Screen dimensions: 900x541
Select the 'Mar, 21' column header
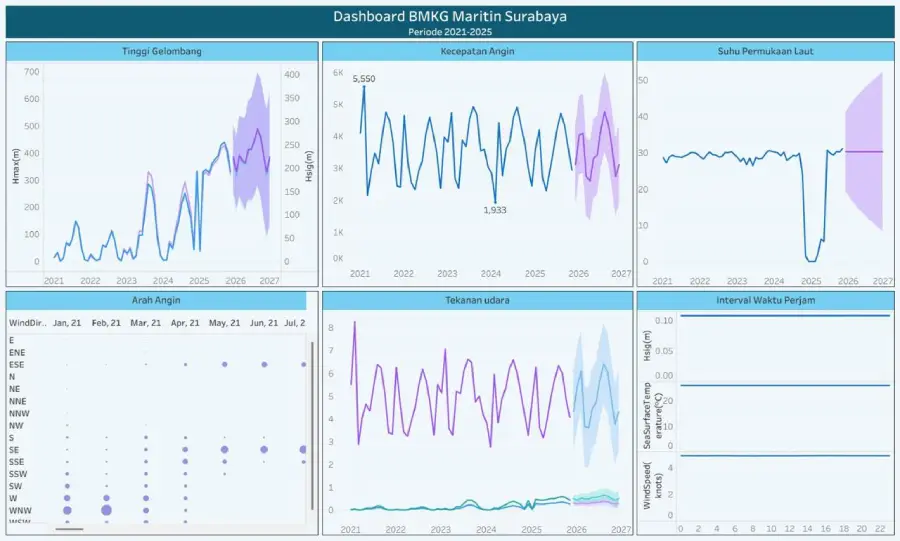[146, 323]
